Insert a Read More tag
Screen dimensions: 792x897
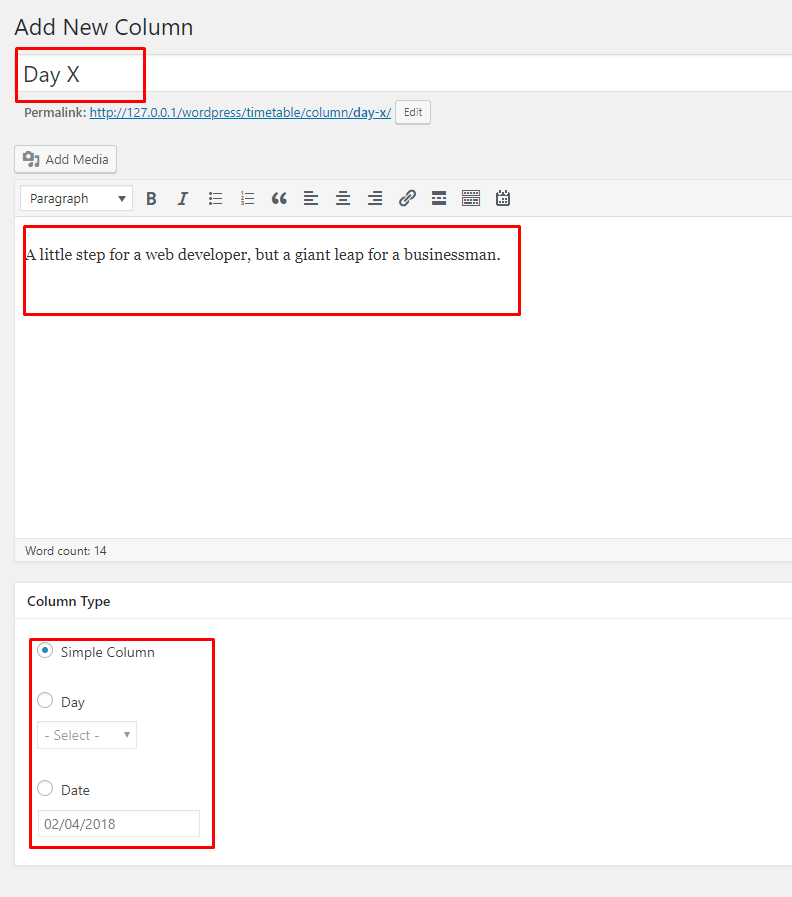[x=439, y=199]
